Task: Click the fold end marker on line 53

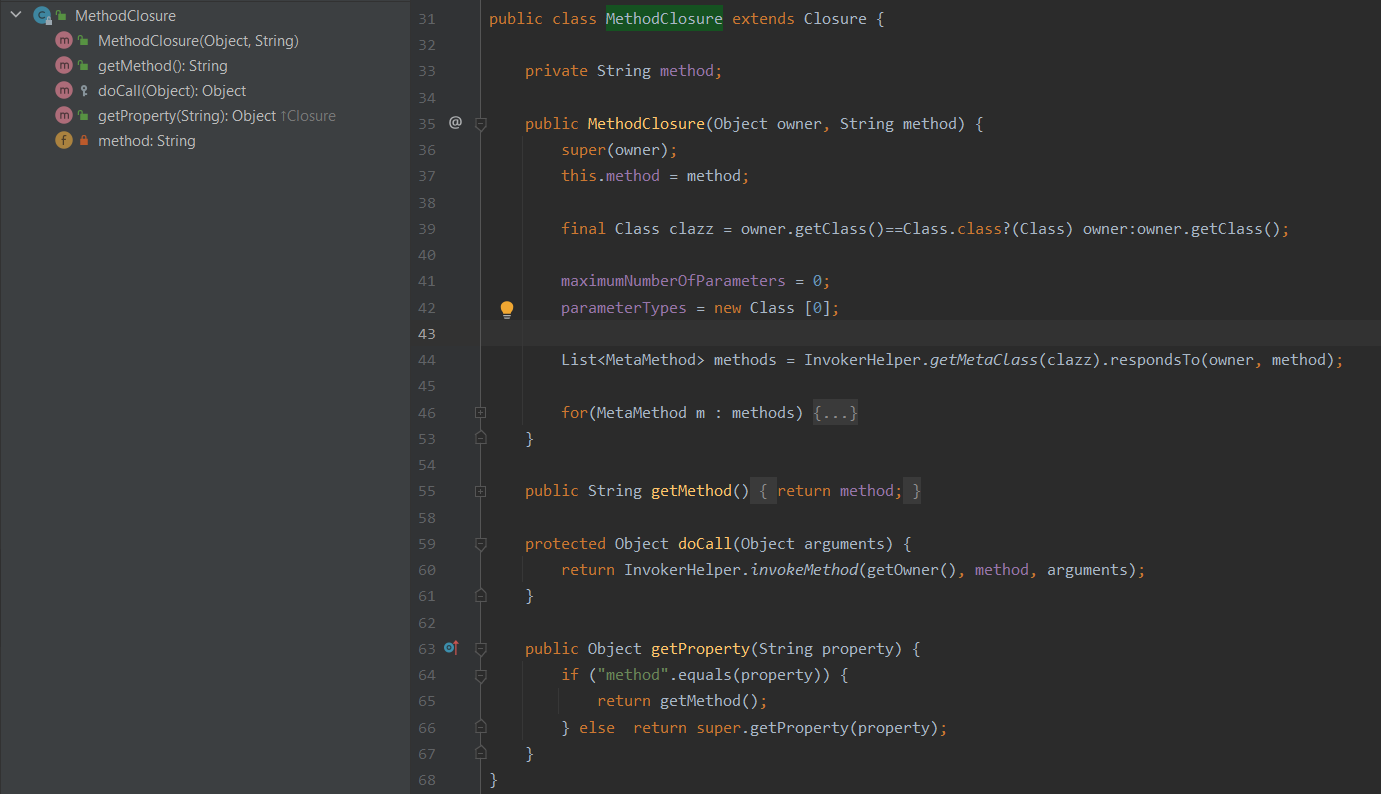Action: coord(480,438)
